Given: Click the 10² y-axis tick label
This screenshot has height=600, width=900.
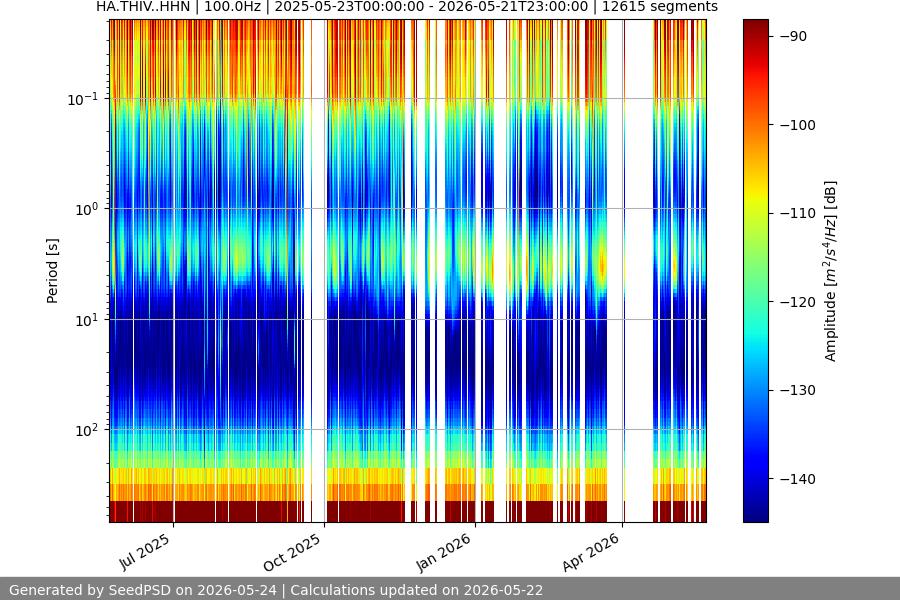Looking at the screenshot, I should (x=87, y=431).
